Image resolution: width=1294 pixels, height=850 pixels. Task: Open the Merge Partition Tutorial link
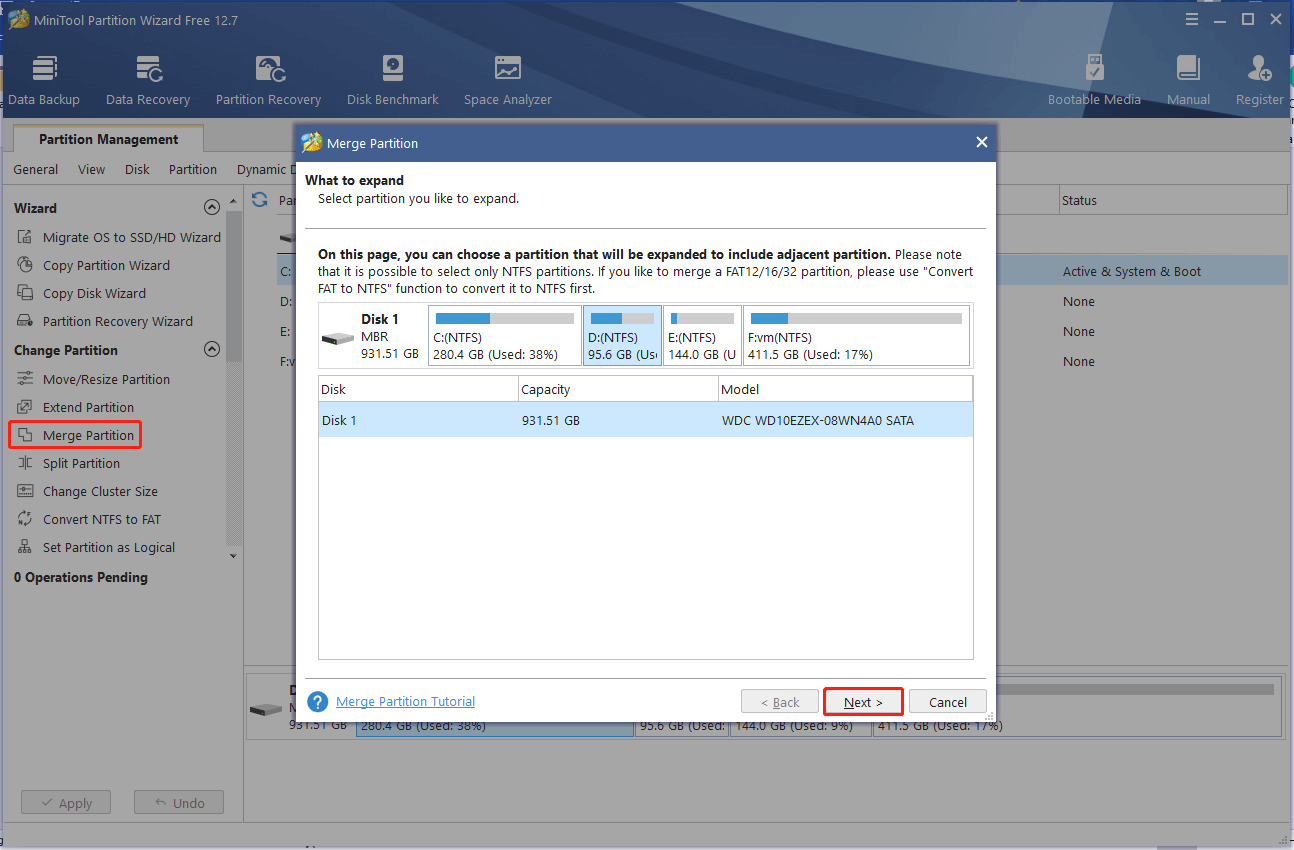[406, 702]
